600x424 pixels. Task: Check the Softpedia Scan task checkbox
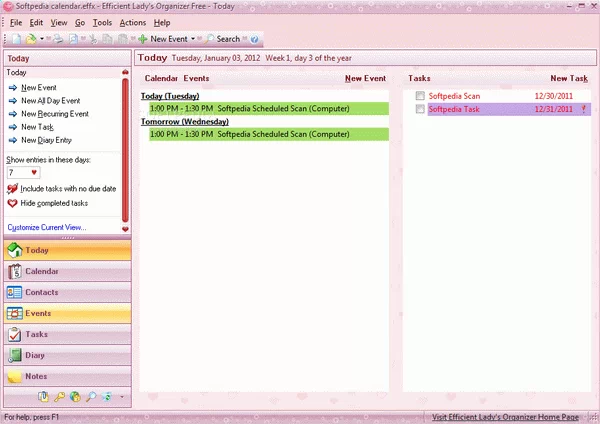click(x=420, y=96)
